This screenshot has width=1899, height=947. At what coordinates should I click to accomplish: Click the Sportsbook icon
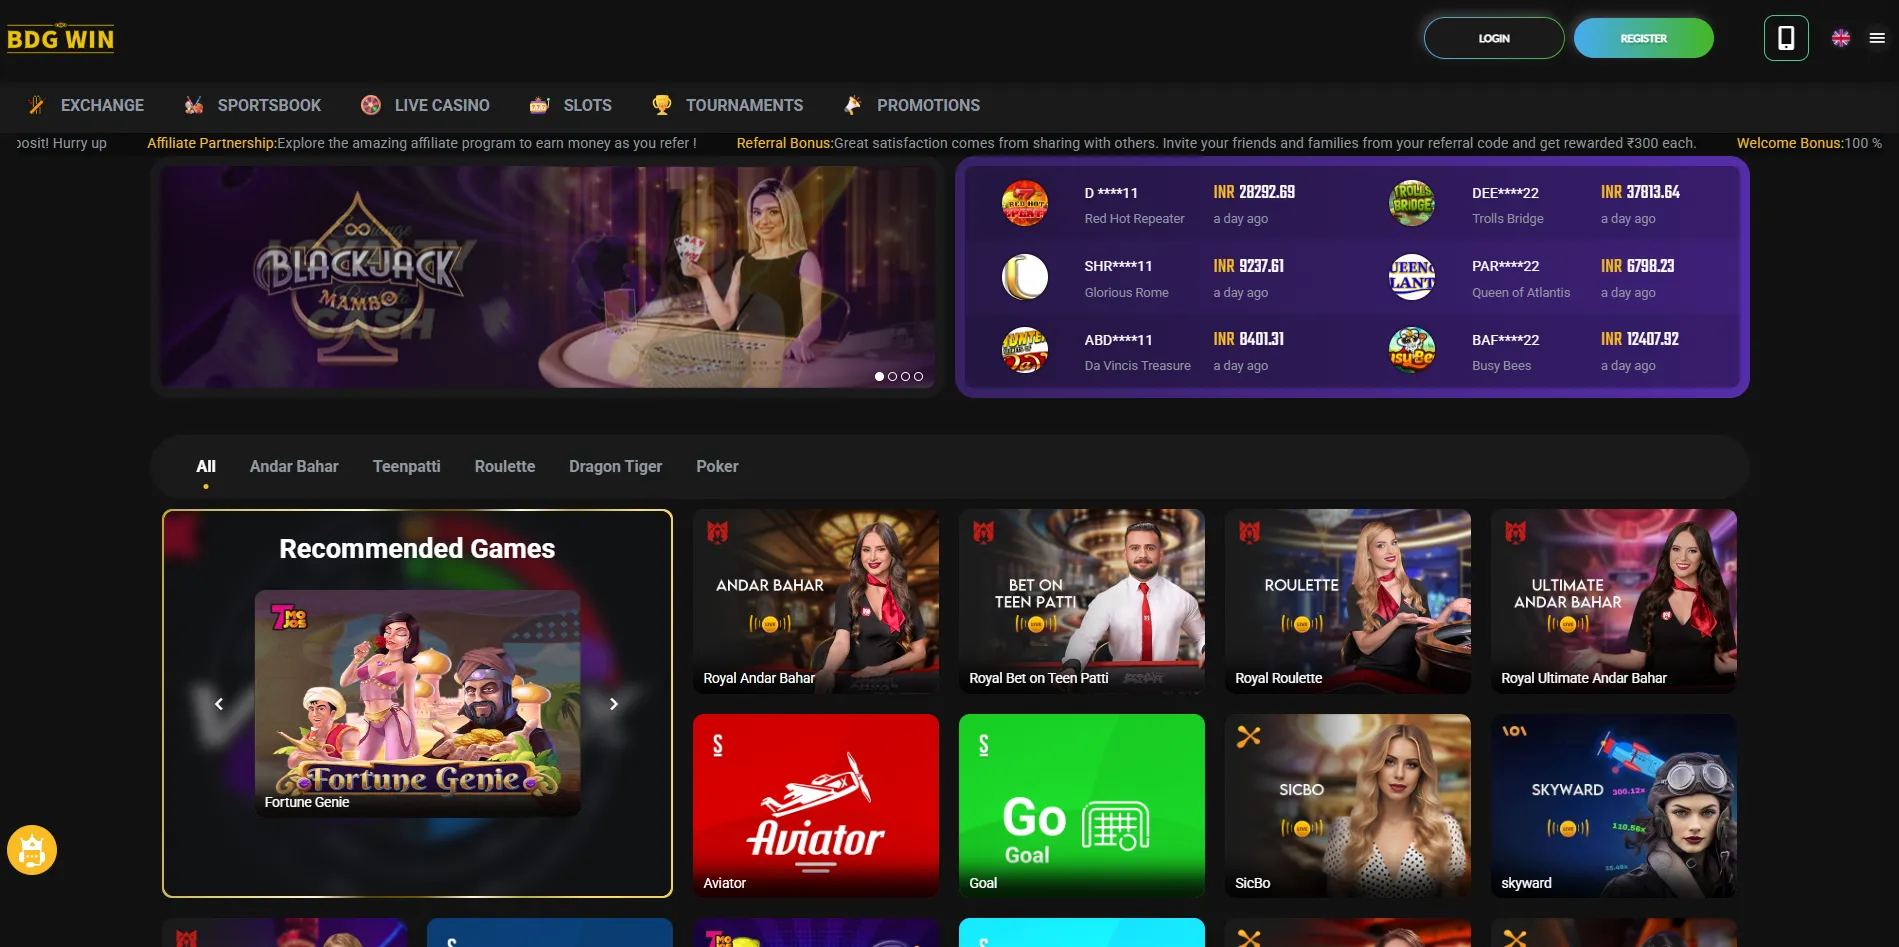tap(194, 105)
